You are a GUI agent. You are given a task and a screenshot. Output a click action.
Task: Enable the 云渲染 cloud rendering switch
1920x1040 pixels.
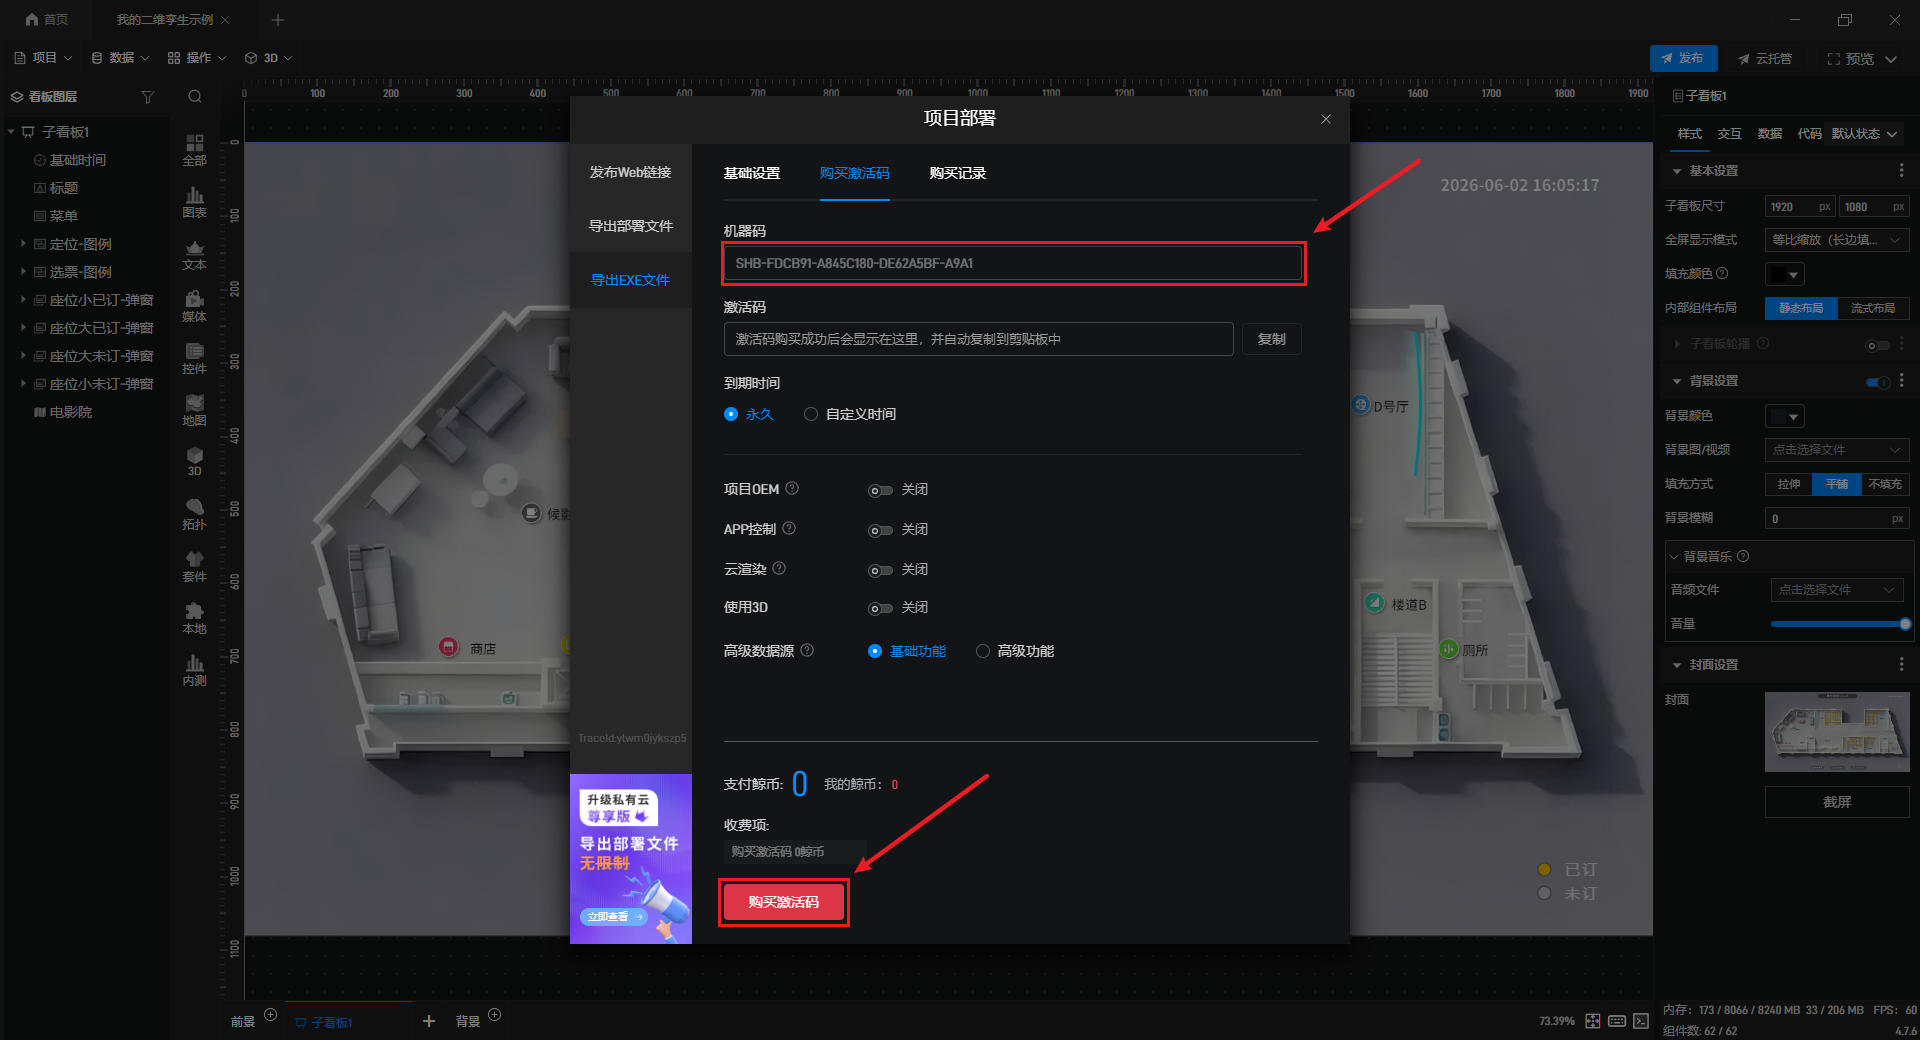coord(880,570)
